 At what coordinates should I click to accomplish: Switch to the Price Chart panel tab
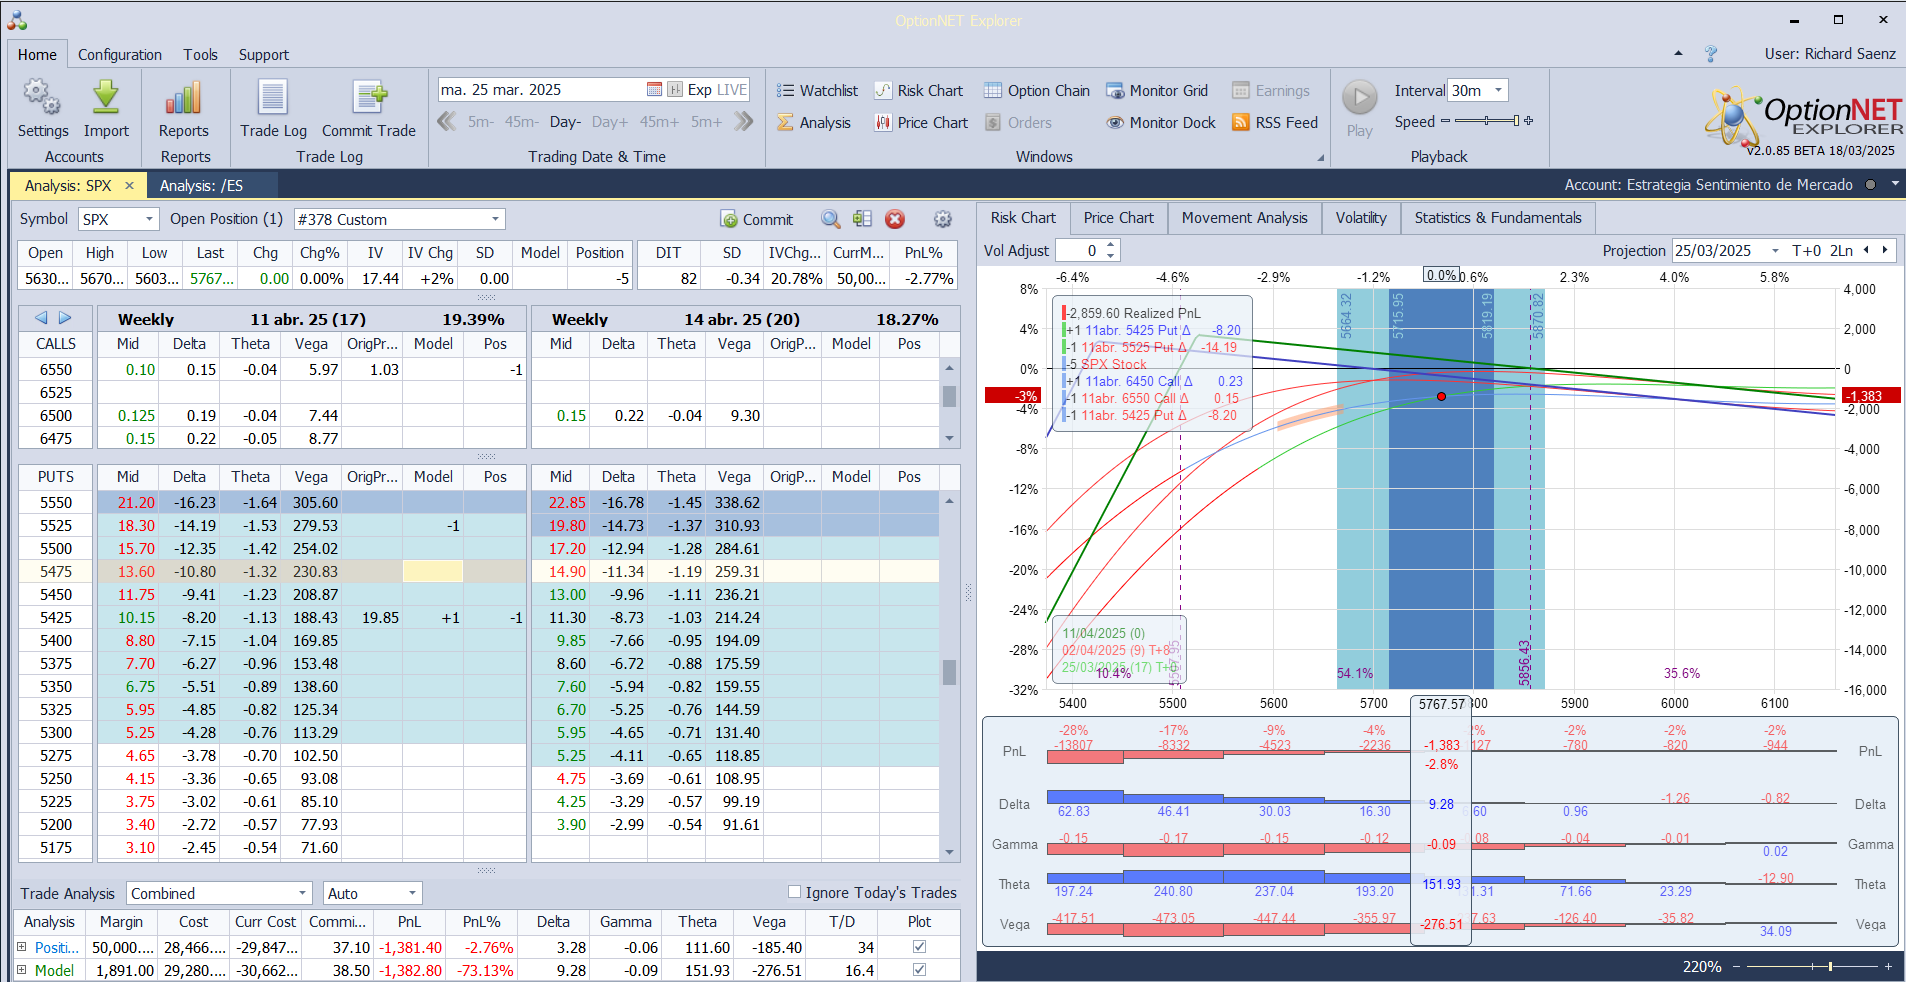point(1118,218)
